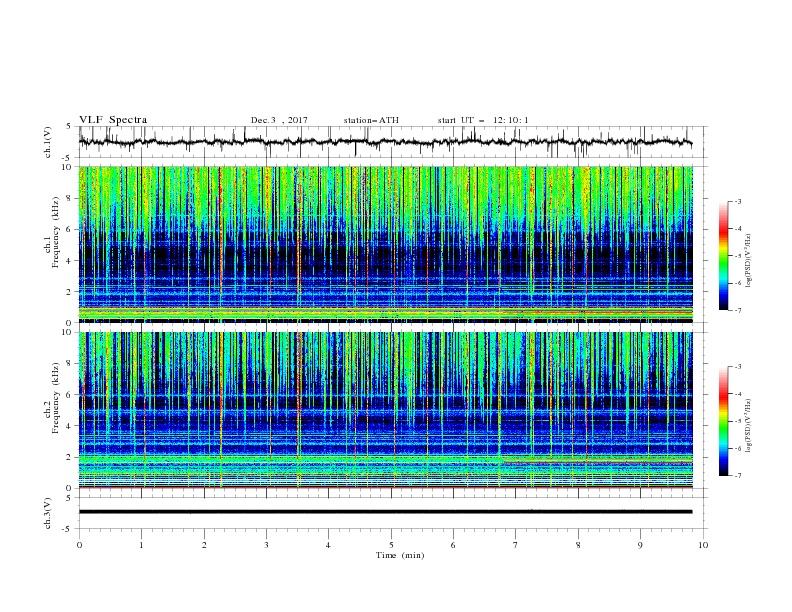Viewport: 792px width, 612px height.
Task: Click time axis tick label "3"
Action: click(x=267, y=545)
